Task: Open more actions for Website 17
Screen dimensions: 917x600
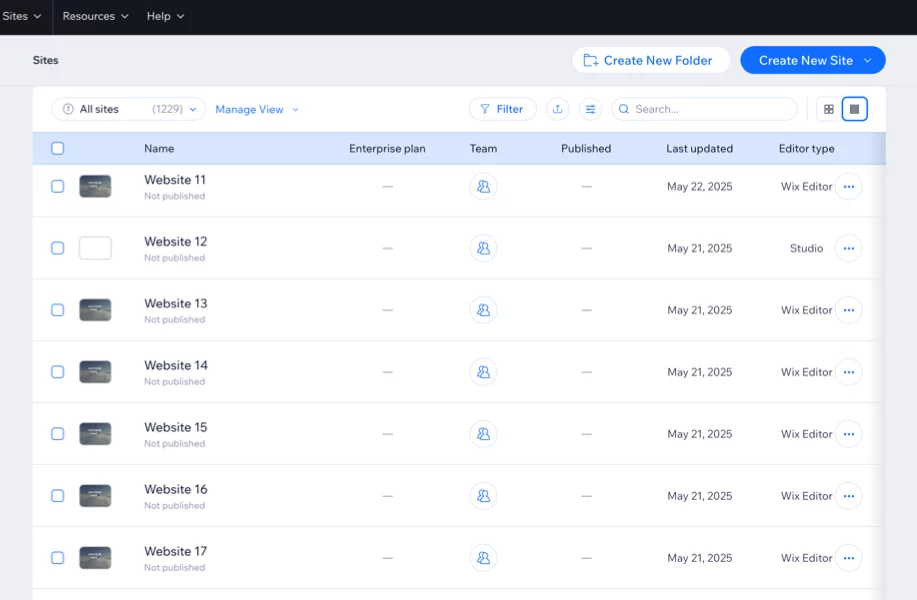Action: [848, 558]
